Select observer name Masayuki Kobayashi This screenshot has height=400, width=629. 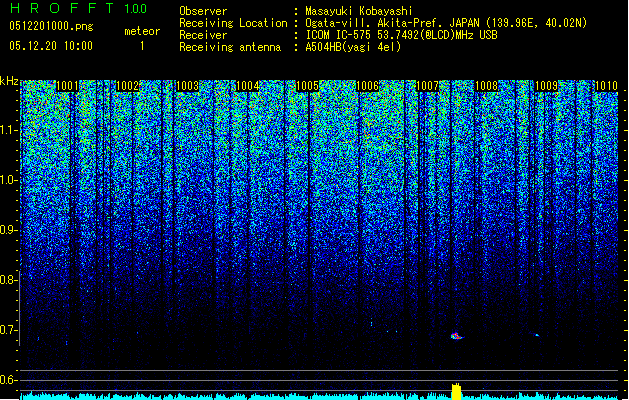(359, 11)
